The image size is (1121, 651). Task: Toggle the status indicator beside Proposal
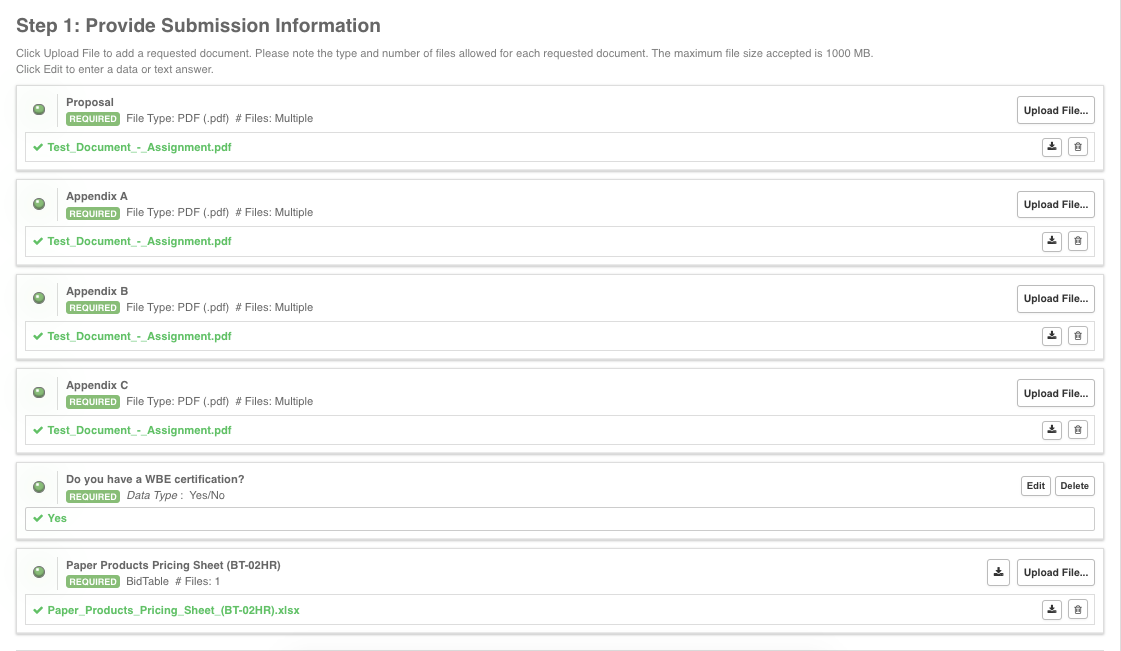(x=38, y=108)
